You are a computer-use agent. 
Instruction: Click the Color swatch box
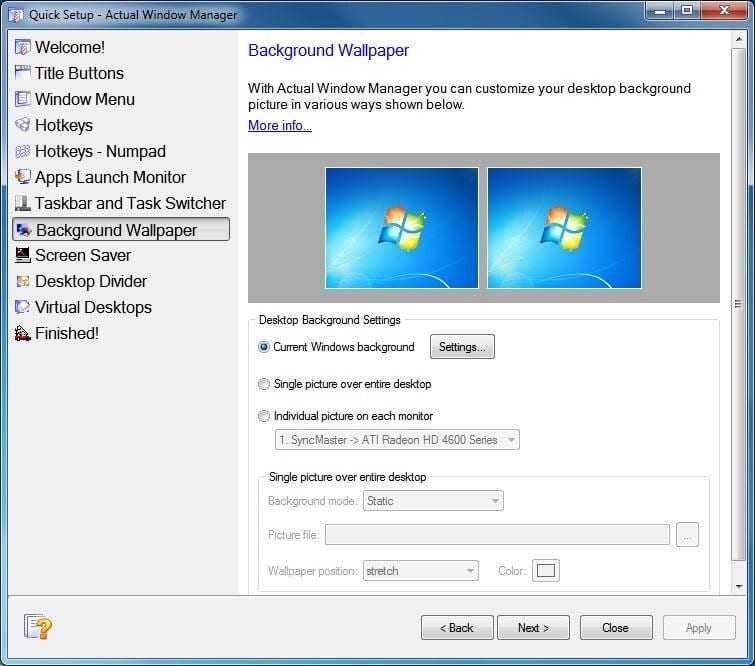tap(545, 571)
